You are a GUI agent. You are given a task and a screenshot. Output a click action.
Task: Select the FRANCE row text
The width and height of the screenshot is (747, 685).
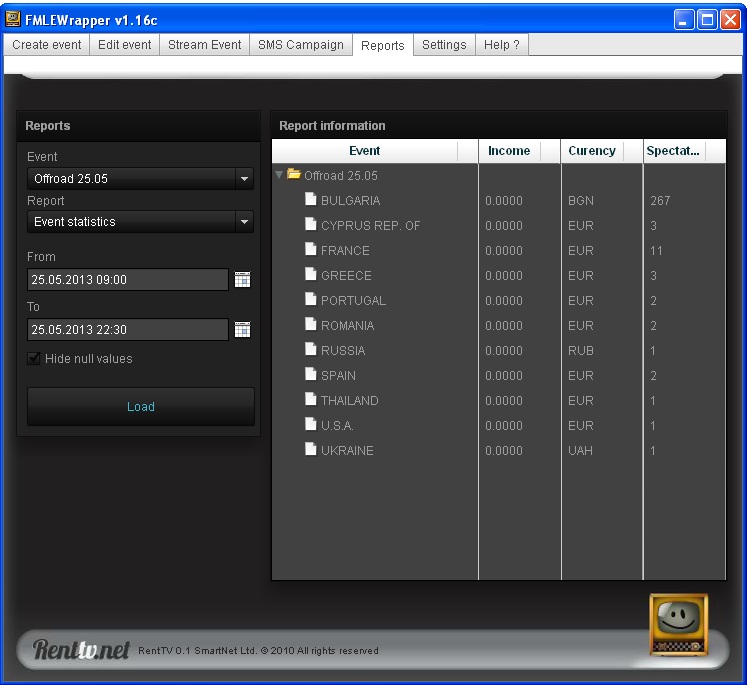tap(345, 251)
